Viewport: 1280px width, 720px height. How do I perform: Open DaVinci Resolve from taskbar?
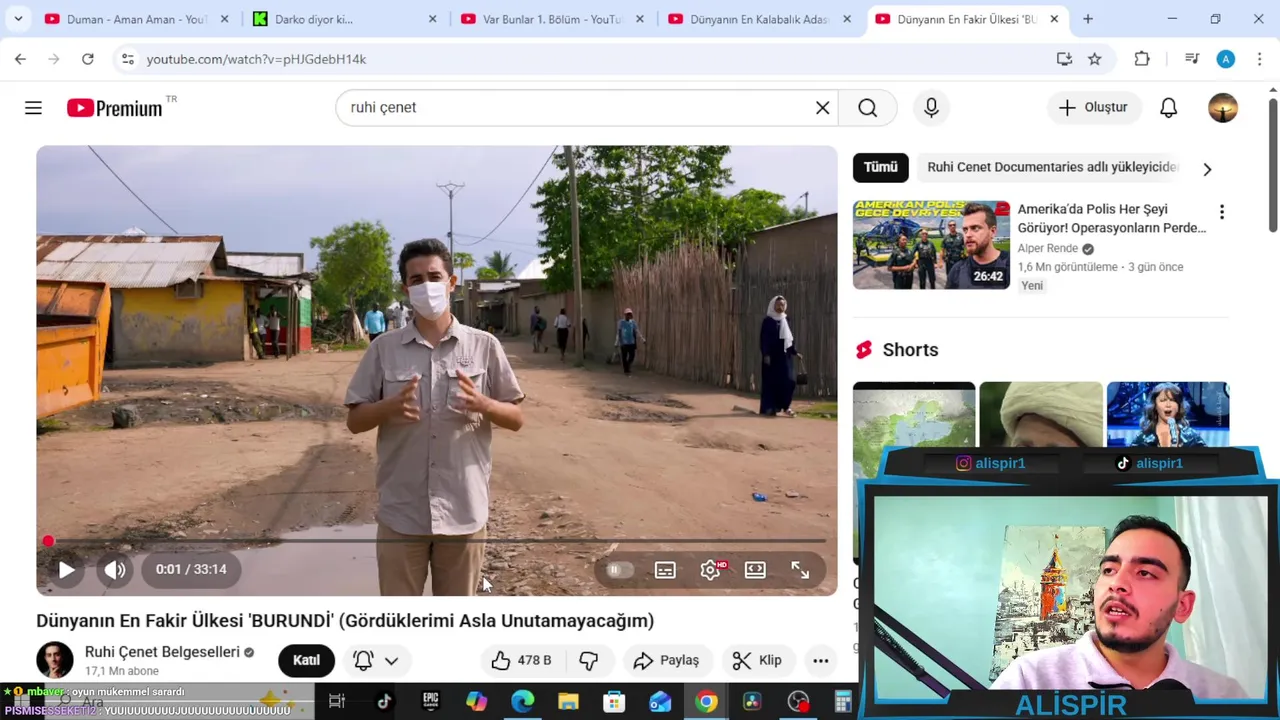[x=752, y=702]
